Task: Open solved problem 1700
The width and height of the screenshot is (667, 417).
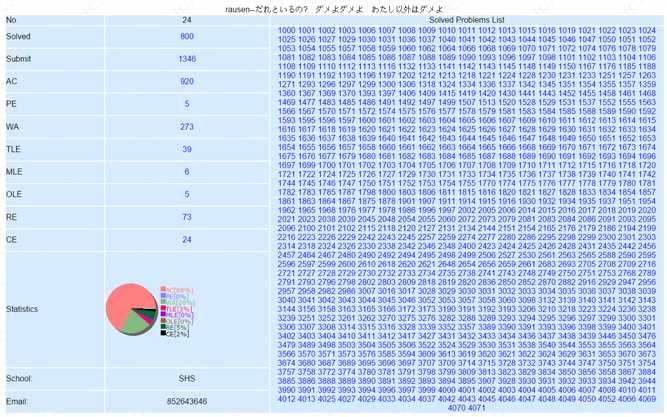Action: [x=327, y=165]
